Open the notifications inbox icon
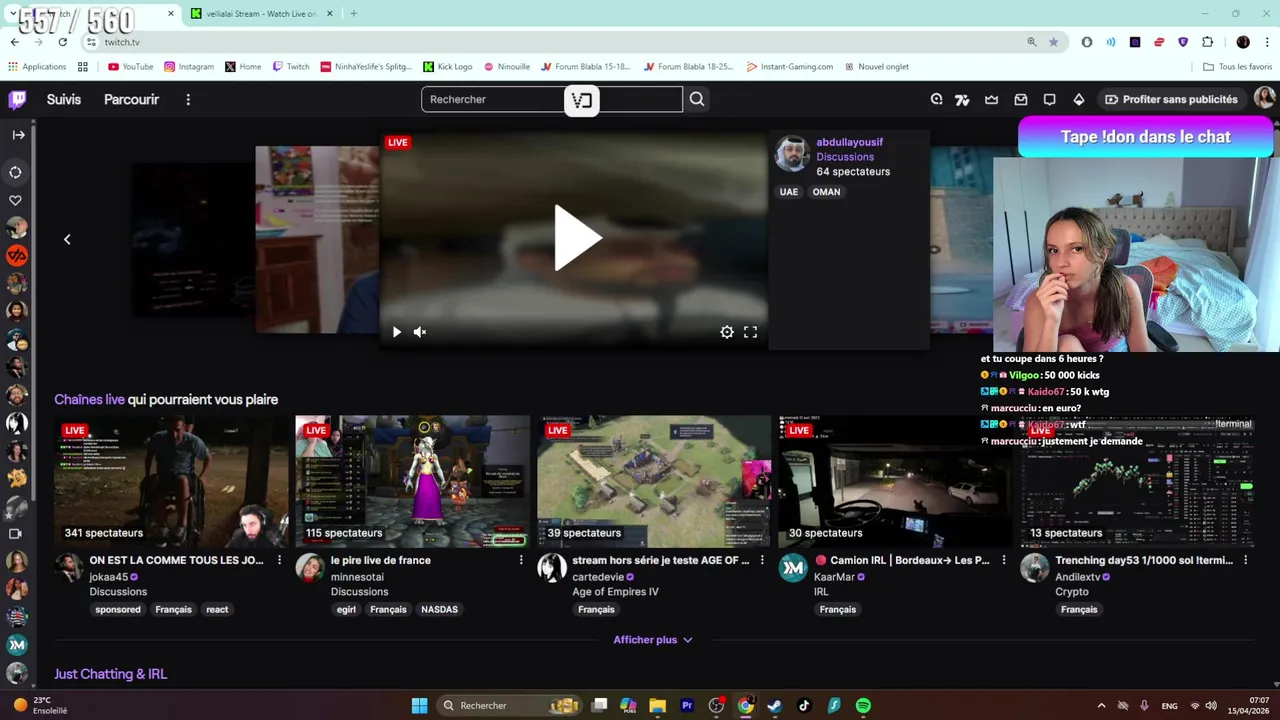 click(1020, 99)
